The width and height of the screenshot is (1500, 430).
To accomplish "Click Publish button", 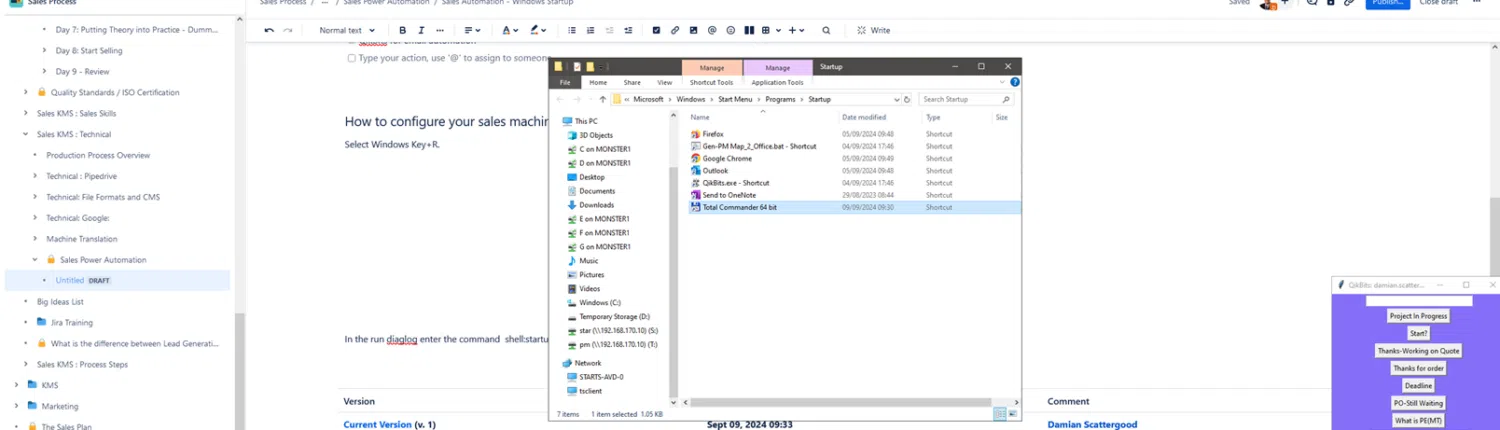I will (x=1388, y=3).
